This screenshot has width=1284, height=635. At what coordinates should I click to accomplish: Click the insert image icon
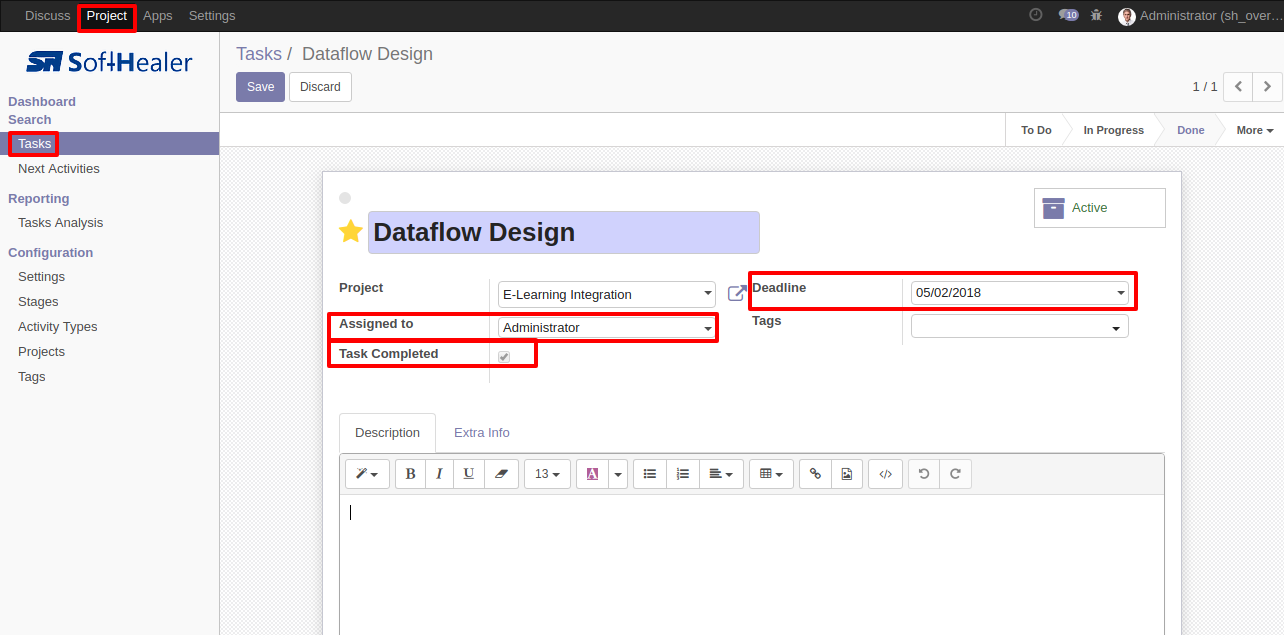(847, 474)
